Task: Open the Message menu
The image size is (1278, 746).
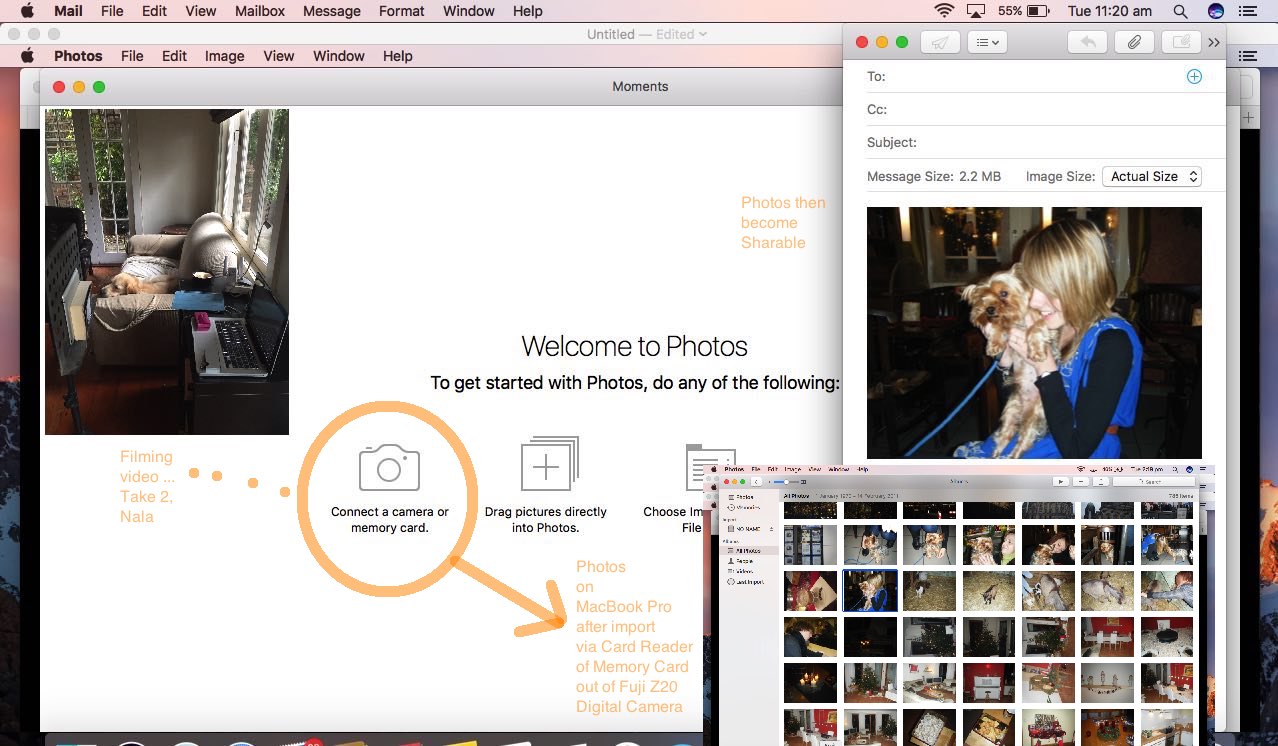Action: (332, 11)
